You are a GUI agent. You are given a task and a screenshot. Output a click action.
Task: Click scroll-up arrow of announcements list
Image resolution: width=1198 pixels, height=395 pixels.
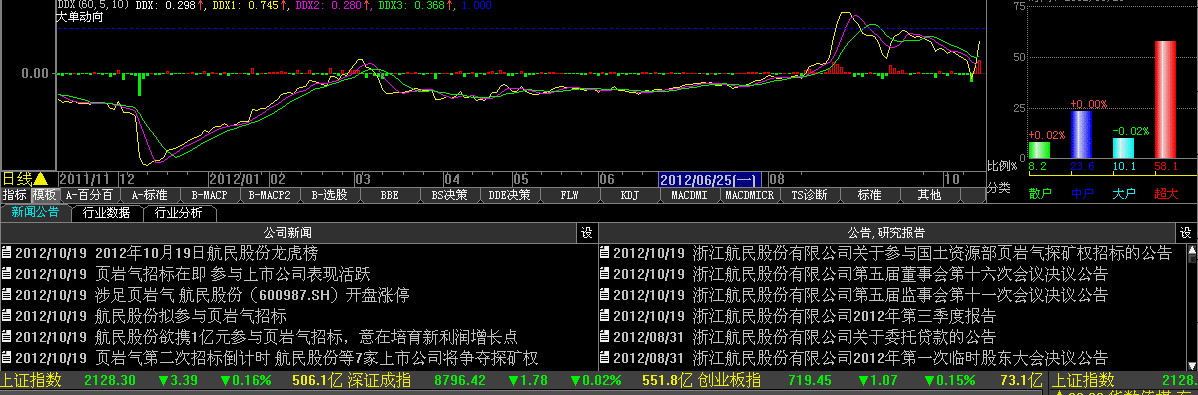pyautogui.click(x=1192, y=251)
